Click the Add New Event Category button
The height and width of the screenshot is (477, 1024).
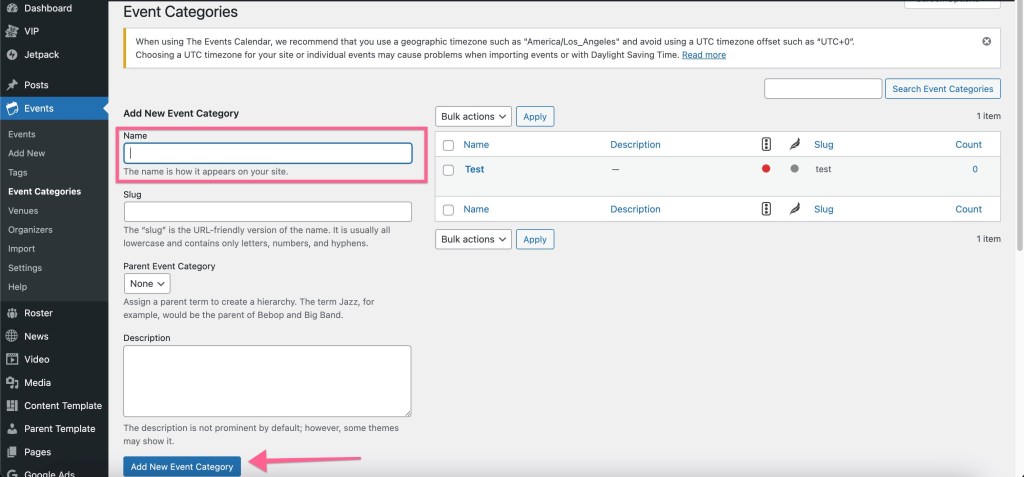[x=182, y=467]
